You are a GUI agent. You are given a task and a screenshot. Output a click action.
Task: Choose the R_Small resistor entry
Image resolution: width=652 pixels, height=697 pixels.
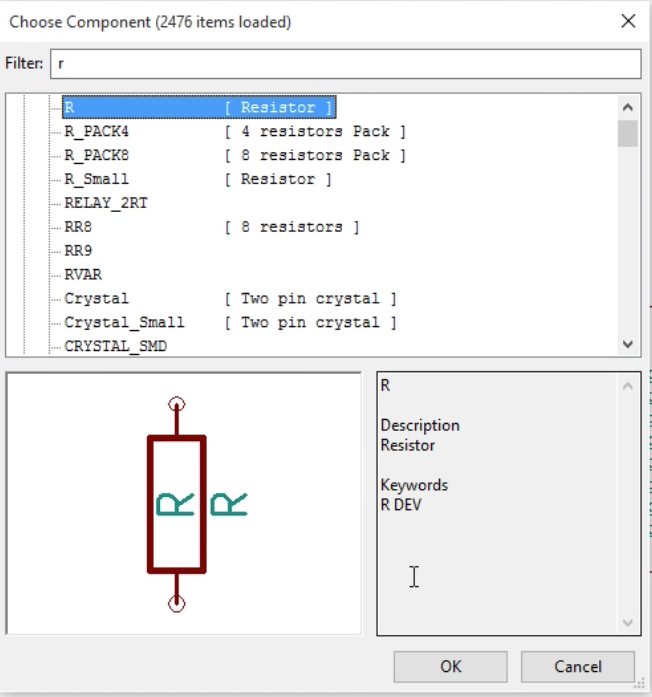(198, 179)
